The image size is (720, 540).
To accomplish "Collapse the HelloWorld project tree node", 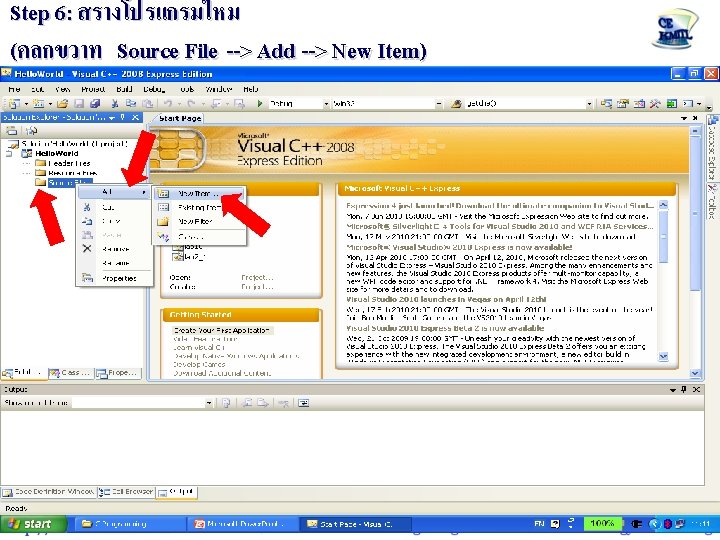I will (x=9, y=153).
